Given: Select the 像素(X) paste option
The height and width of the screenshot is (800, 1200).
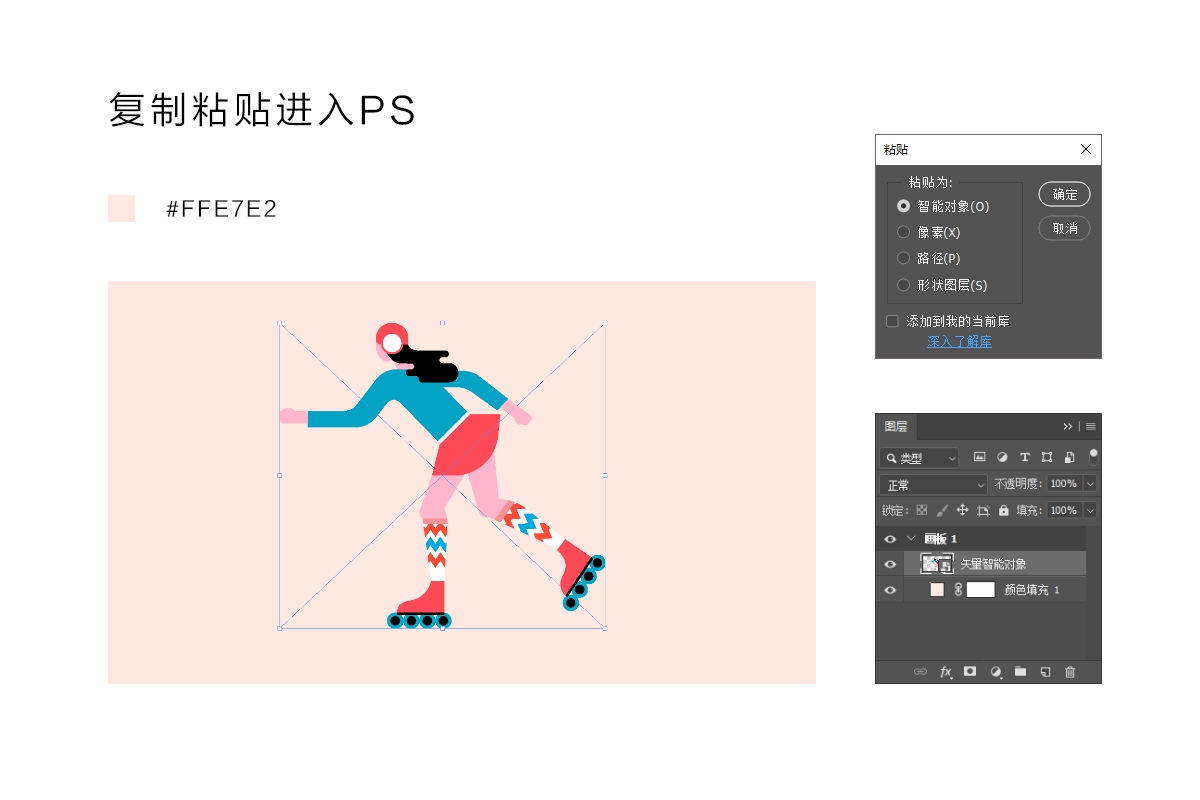Looking at the screenshot, I should point(903,231).
